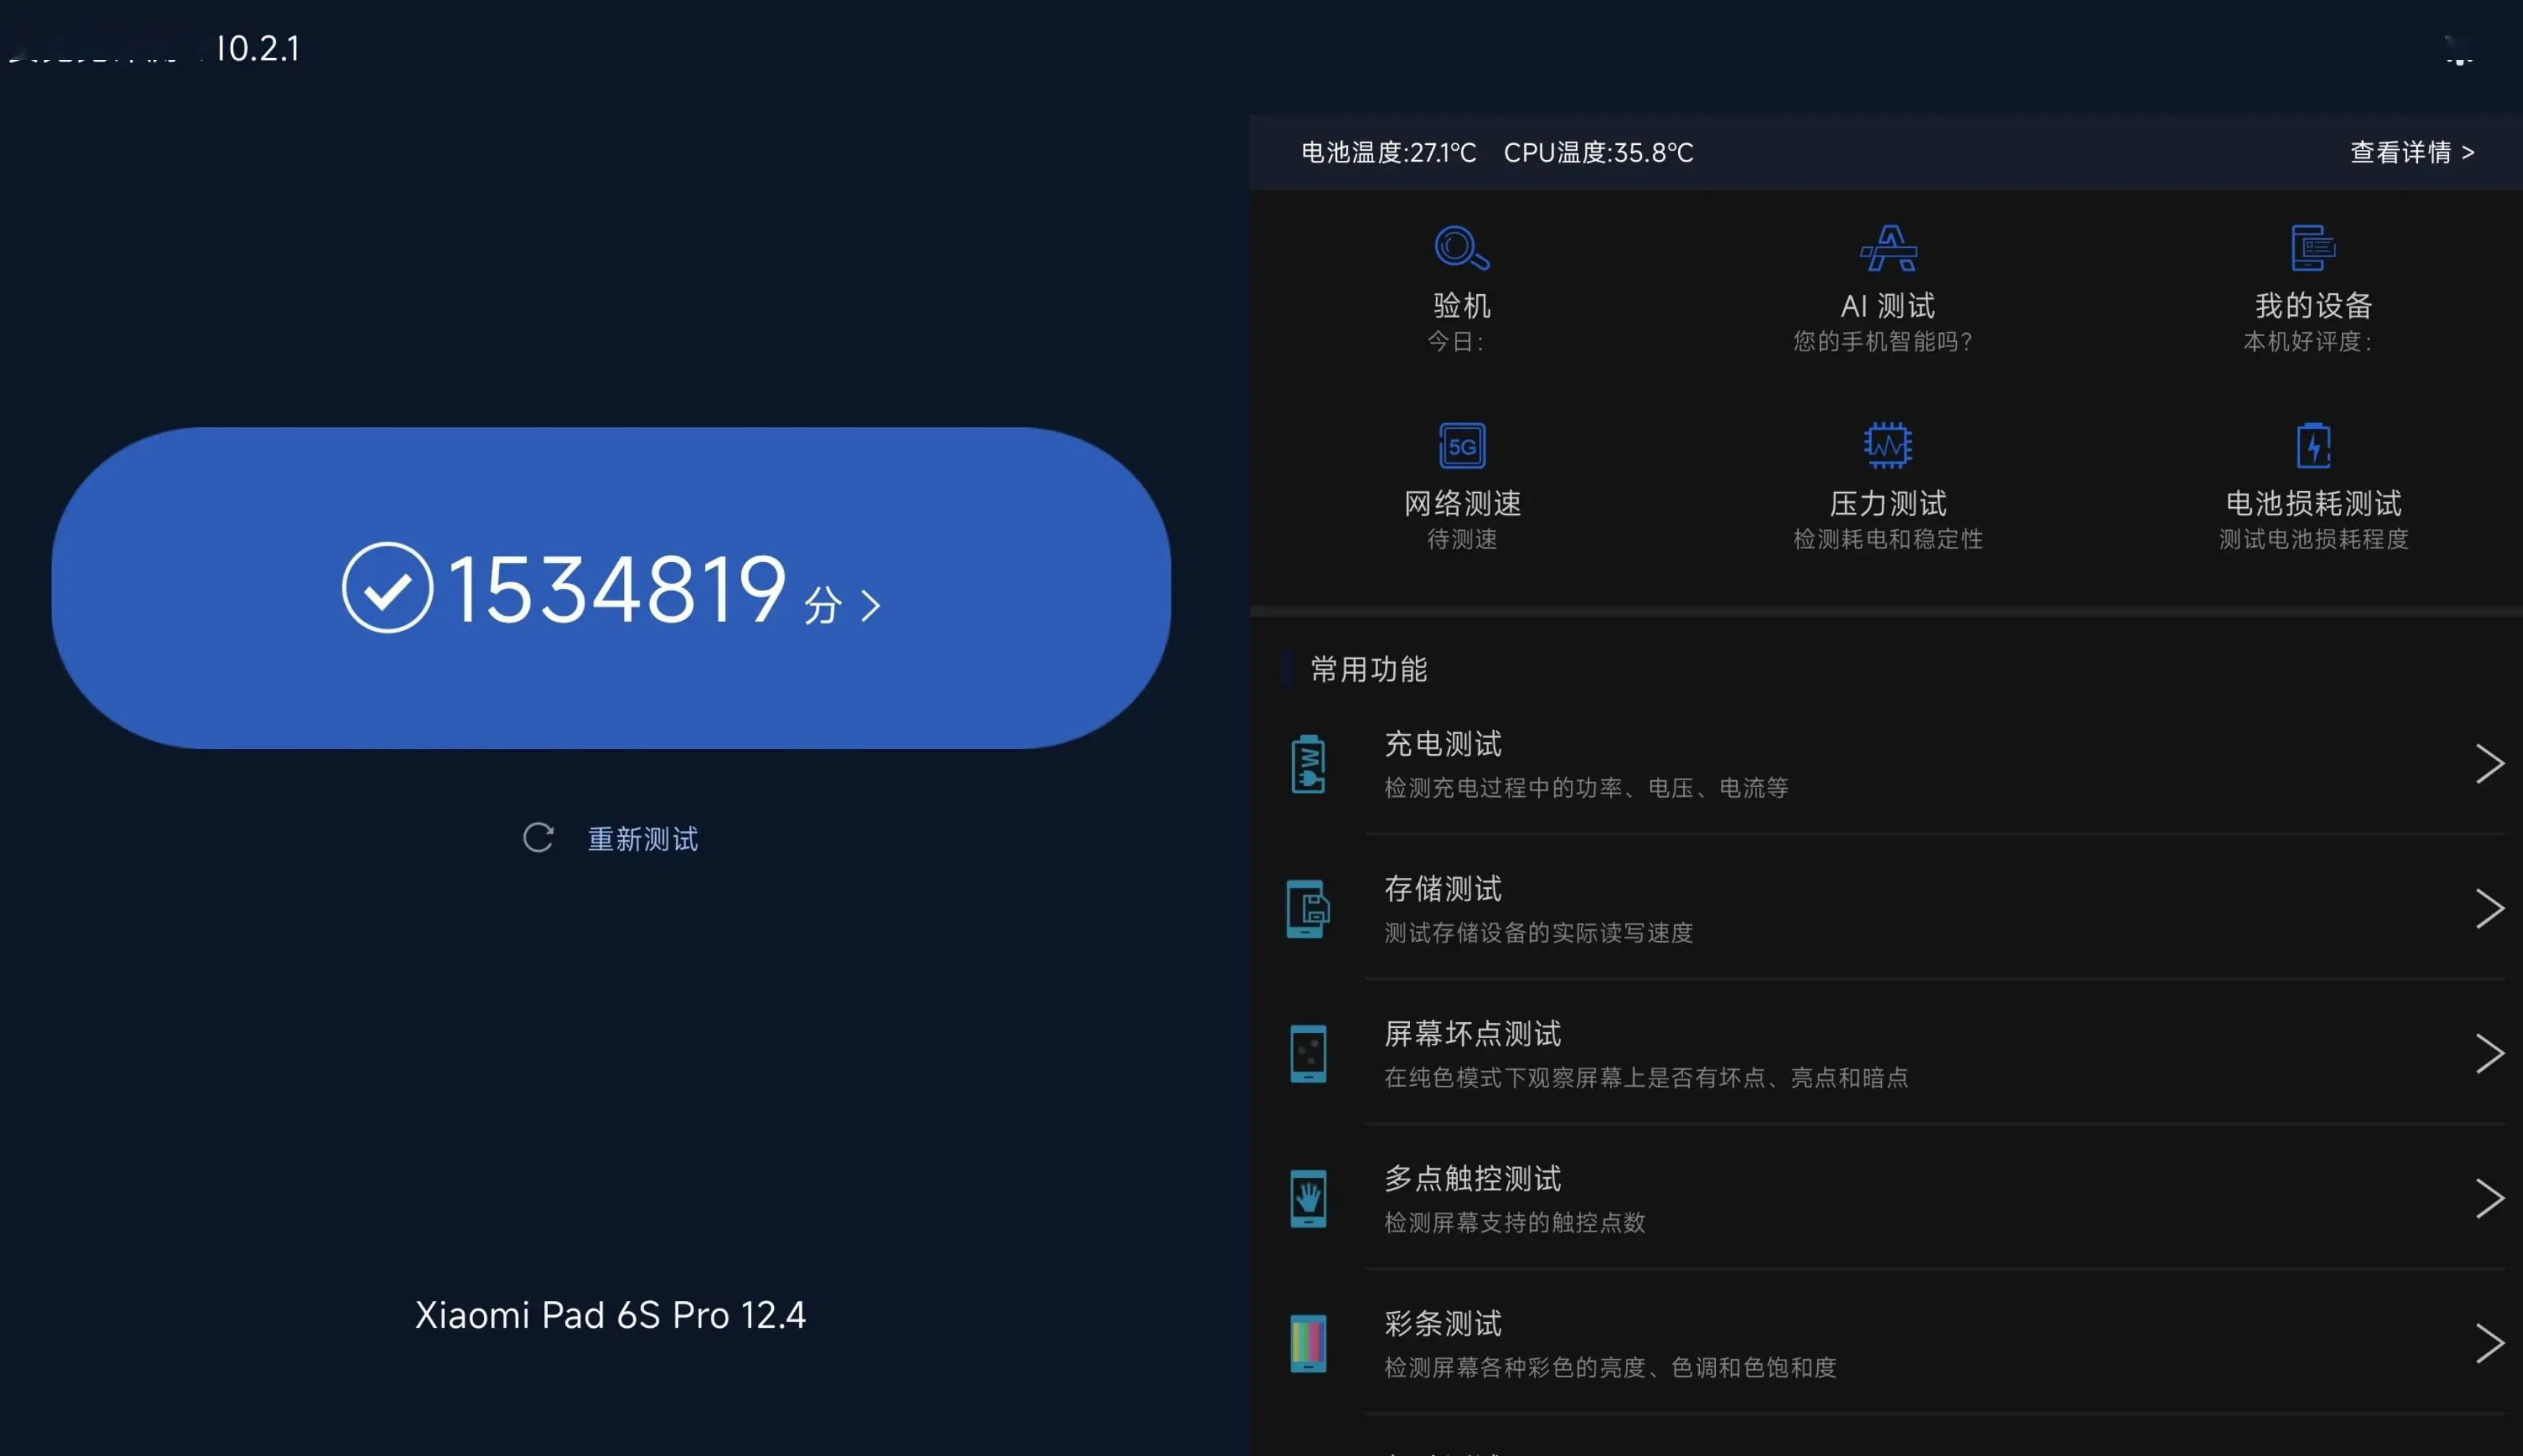
Task: Click the 10.2.1 version text
Action: (258, 48)
